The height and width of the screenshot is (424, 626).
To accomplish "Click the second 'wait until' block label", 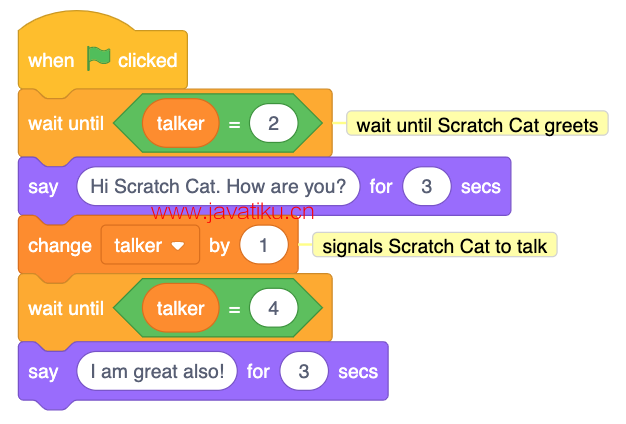I will (66, 308).
